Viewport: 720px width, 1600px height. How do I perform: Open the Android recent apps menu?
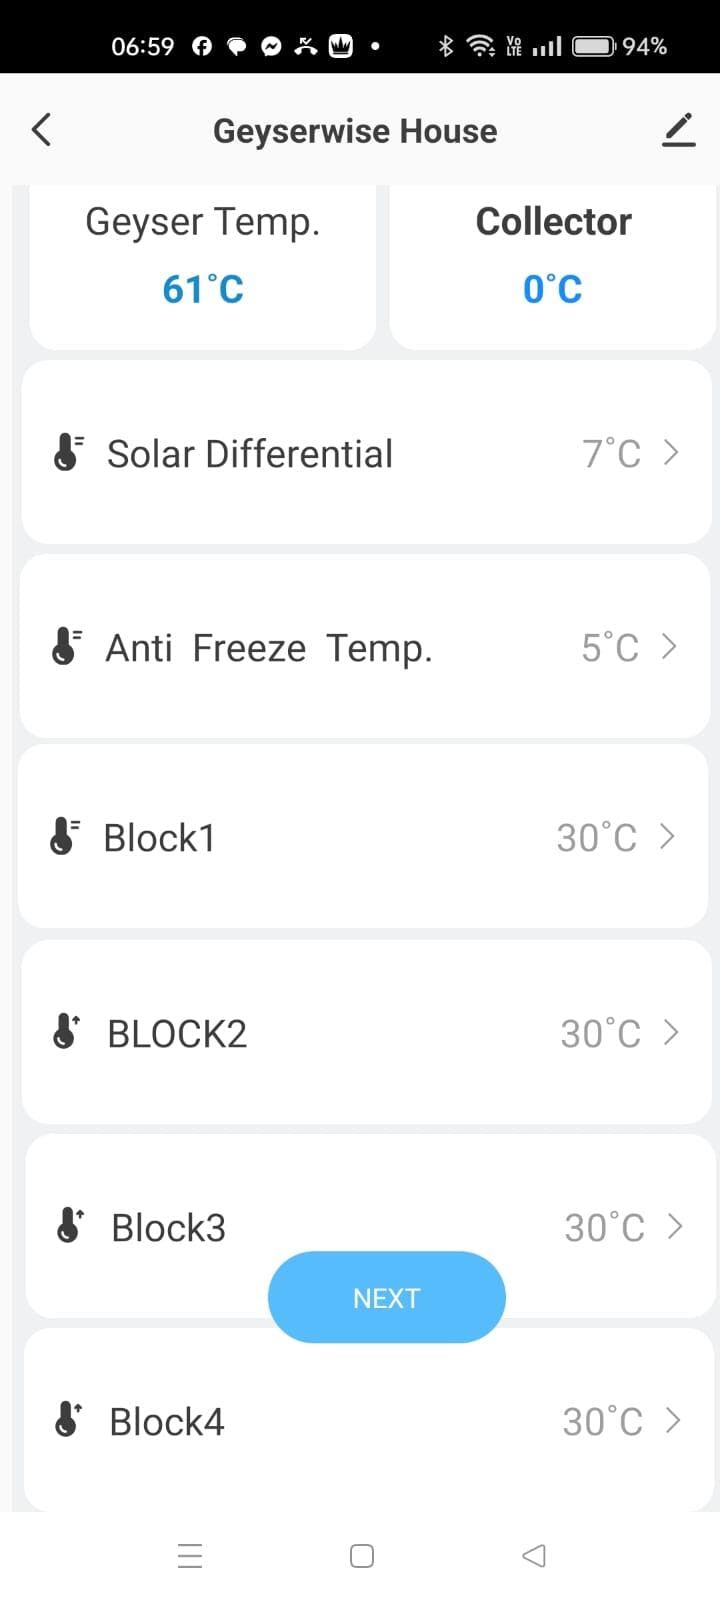[190, 1556]
